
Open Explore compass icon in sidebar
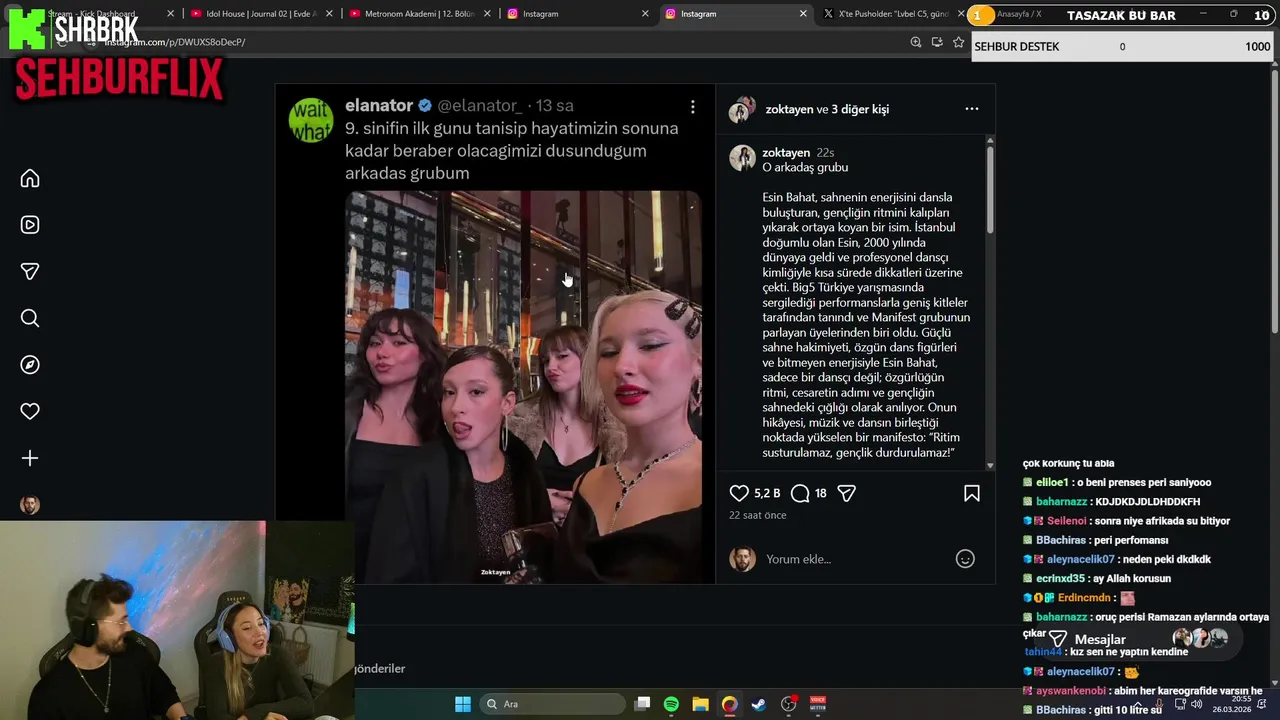(x=30, y=365)
